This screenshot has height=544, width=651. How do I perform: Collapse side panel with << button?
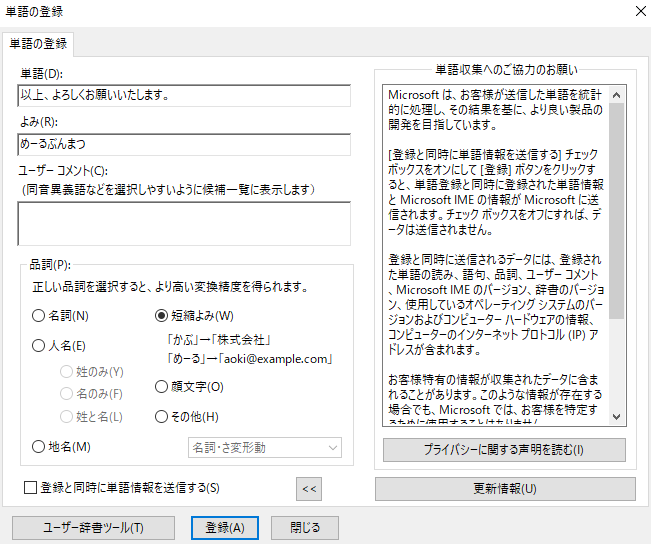(309, 489)
